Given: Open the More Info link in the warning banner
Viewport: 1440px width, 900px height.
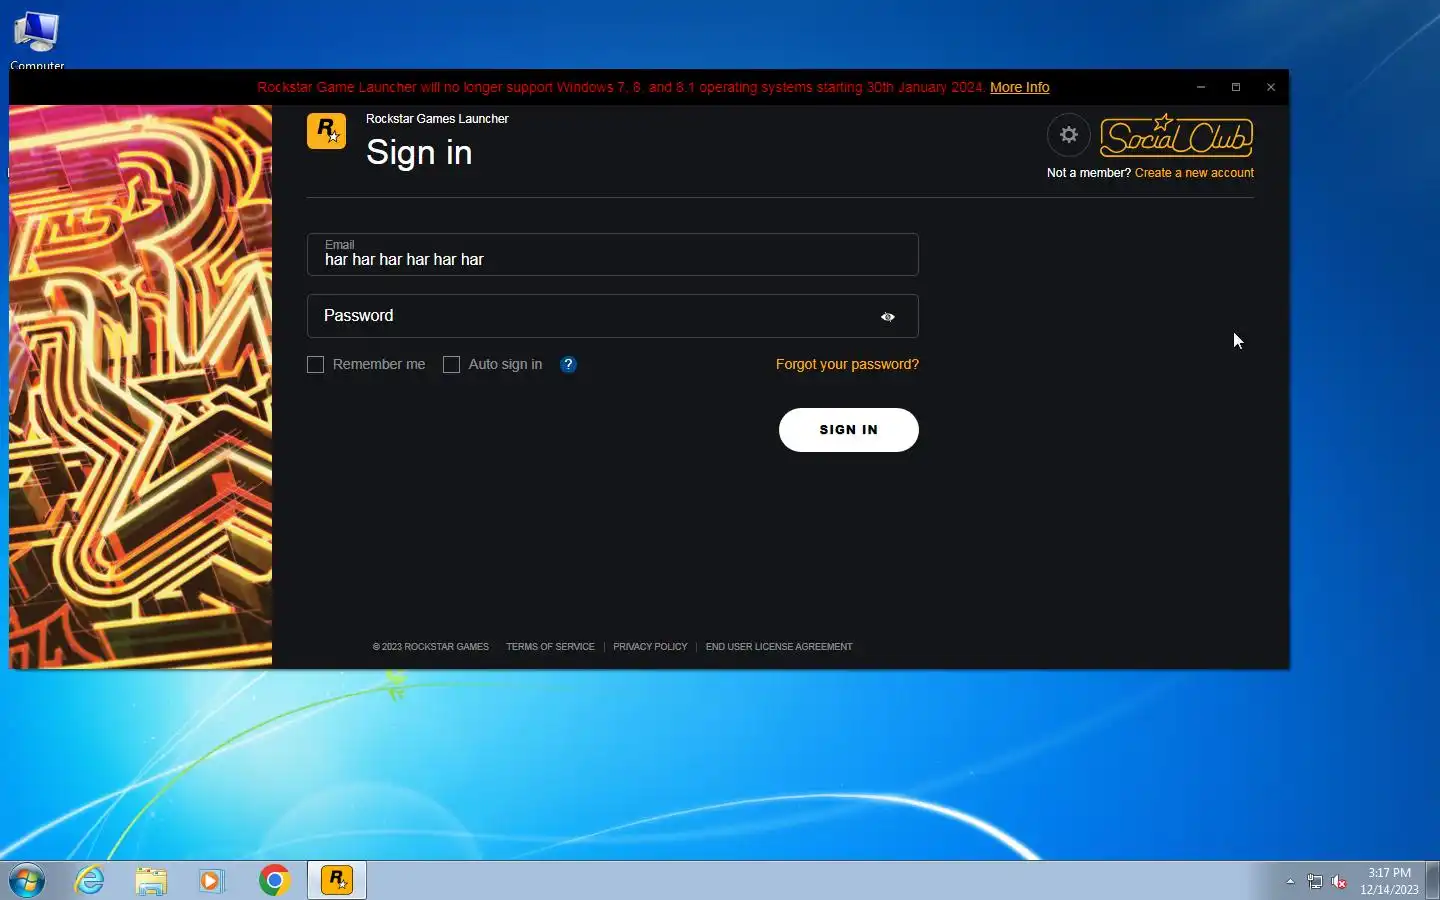Looking at the screenshot, I should [1019, 87].
